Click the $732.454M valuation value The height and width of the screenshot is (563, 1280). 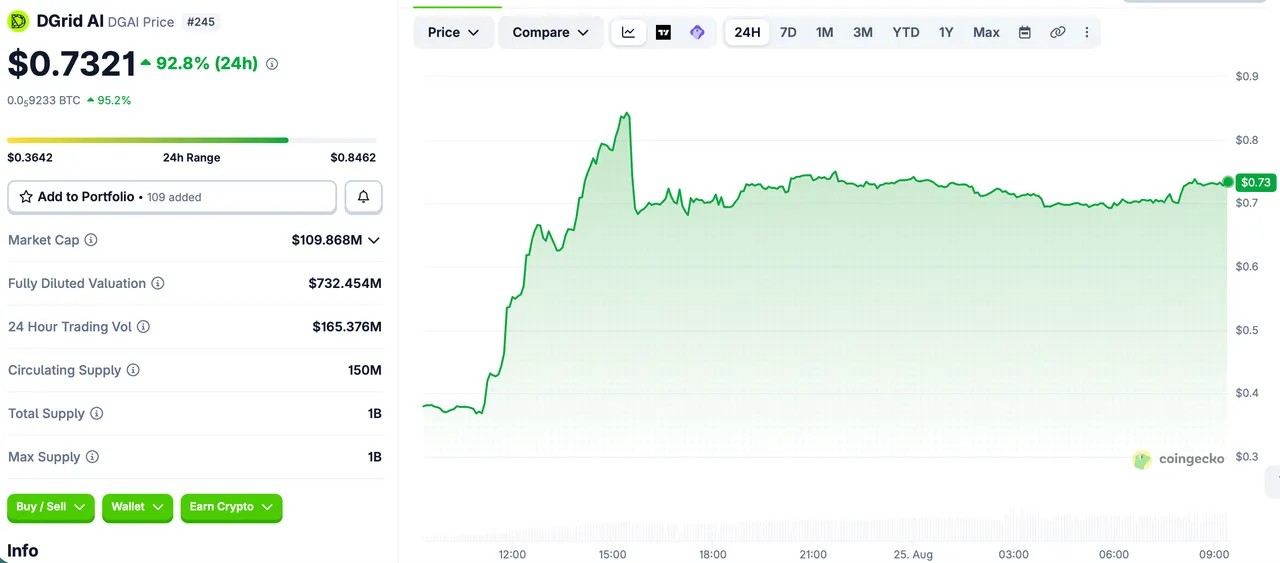(345, 283)
